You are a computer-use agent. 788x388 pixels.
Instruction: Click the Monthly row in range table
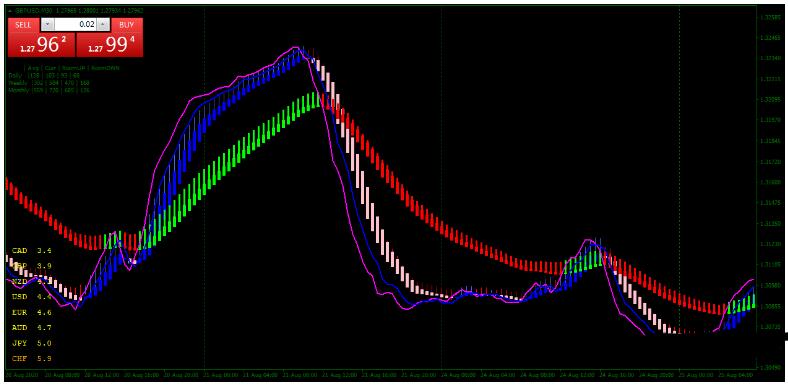(x=49, y=90)
